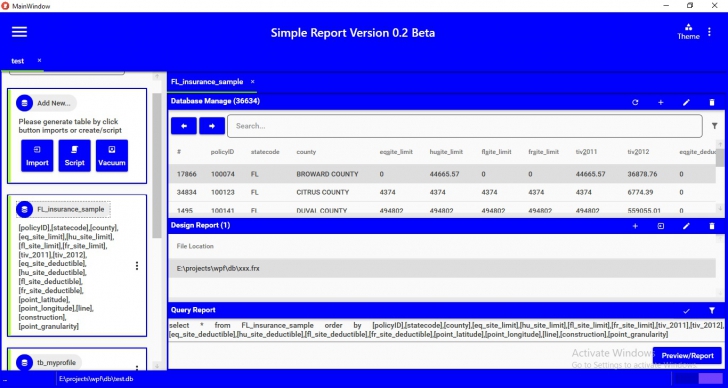The width and height of the screenshot is (728, 388).
Task: Select the DUVAL COUNTY row
Action: pyautogui.click(x=442, y=209)
